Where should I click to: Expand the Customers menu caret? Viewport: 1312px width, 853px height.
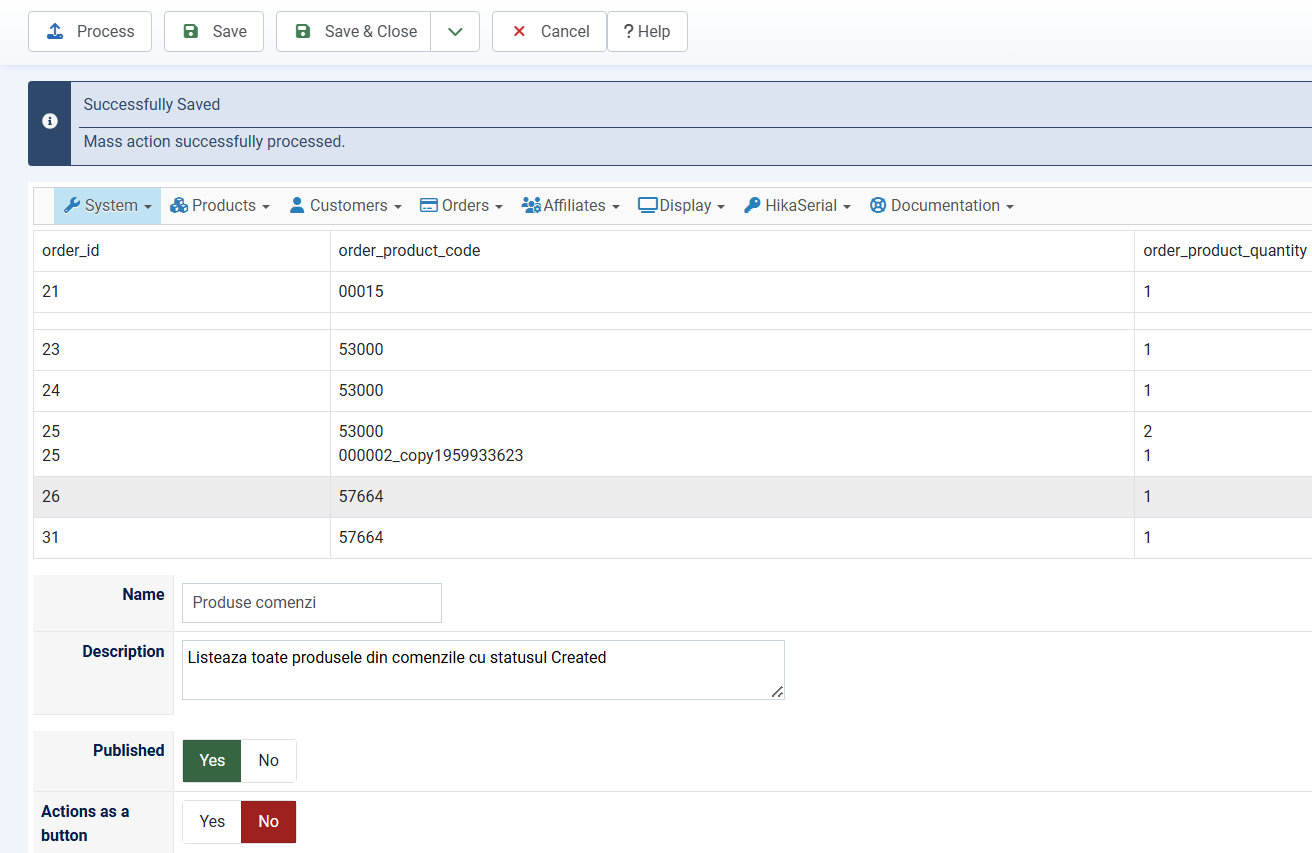[398, 207]
